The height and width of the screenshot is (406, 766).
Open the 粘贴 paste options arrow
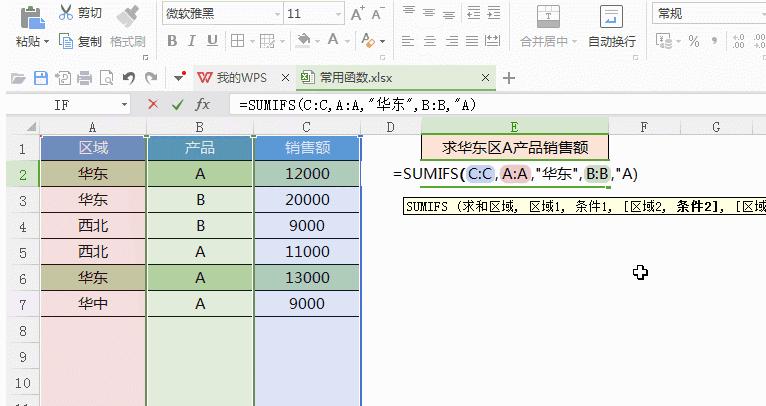coord(46,42)
